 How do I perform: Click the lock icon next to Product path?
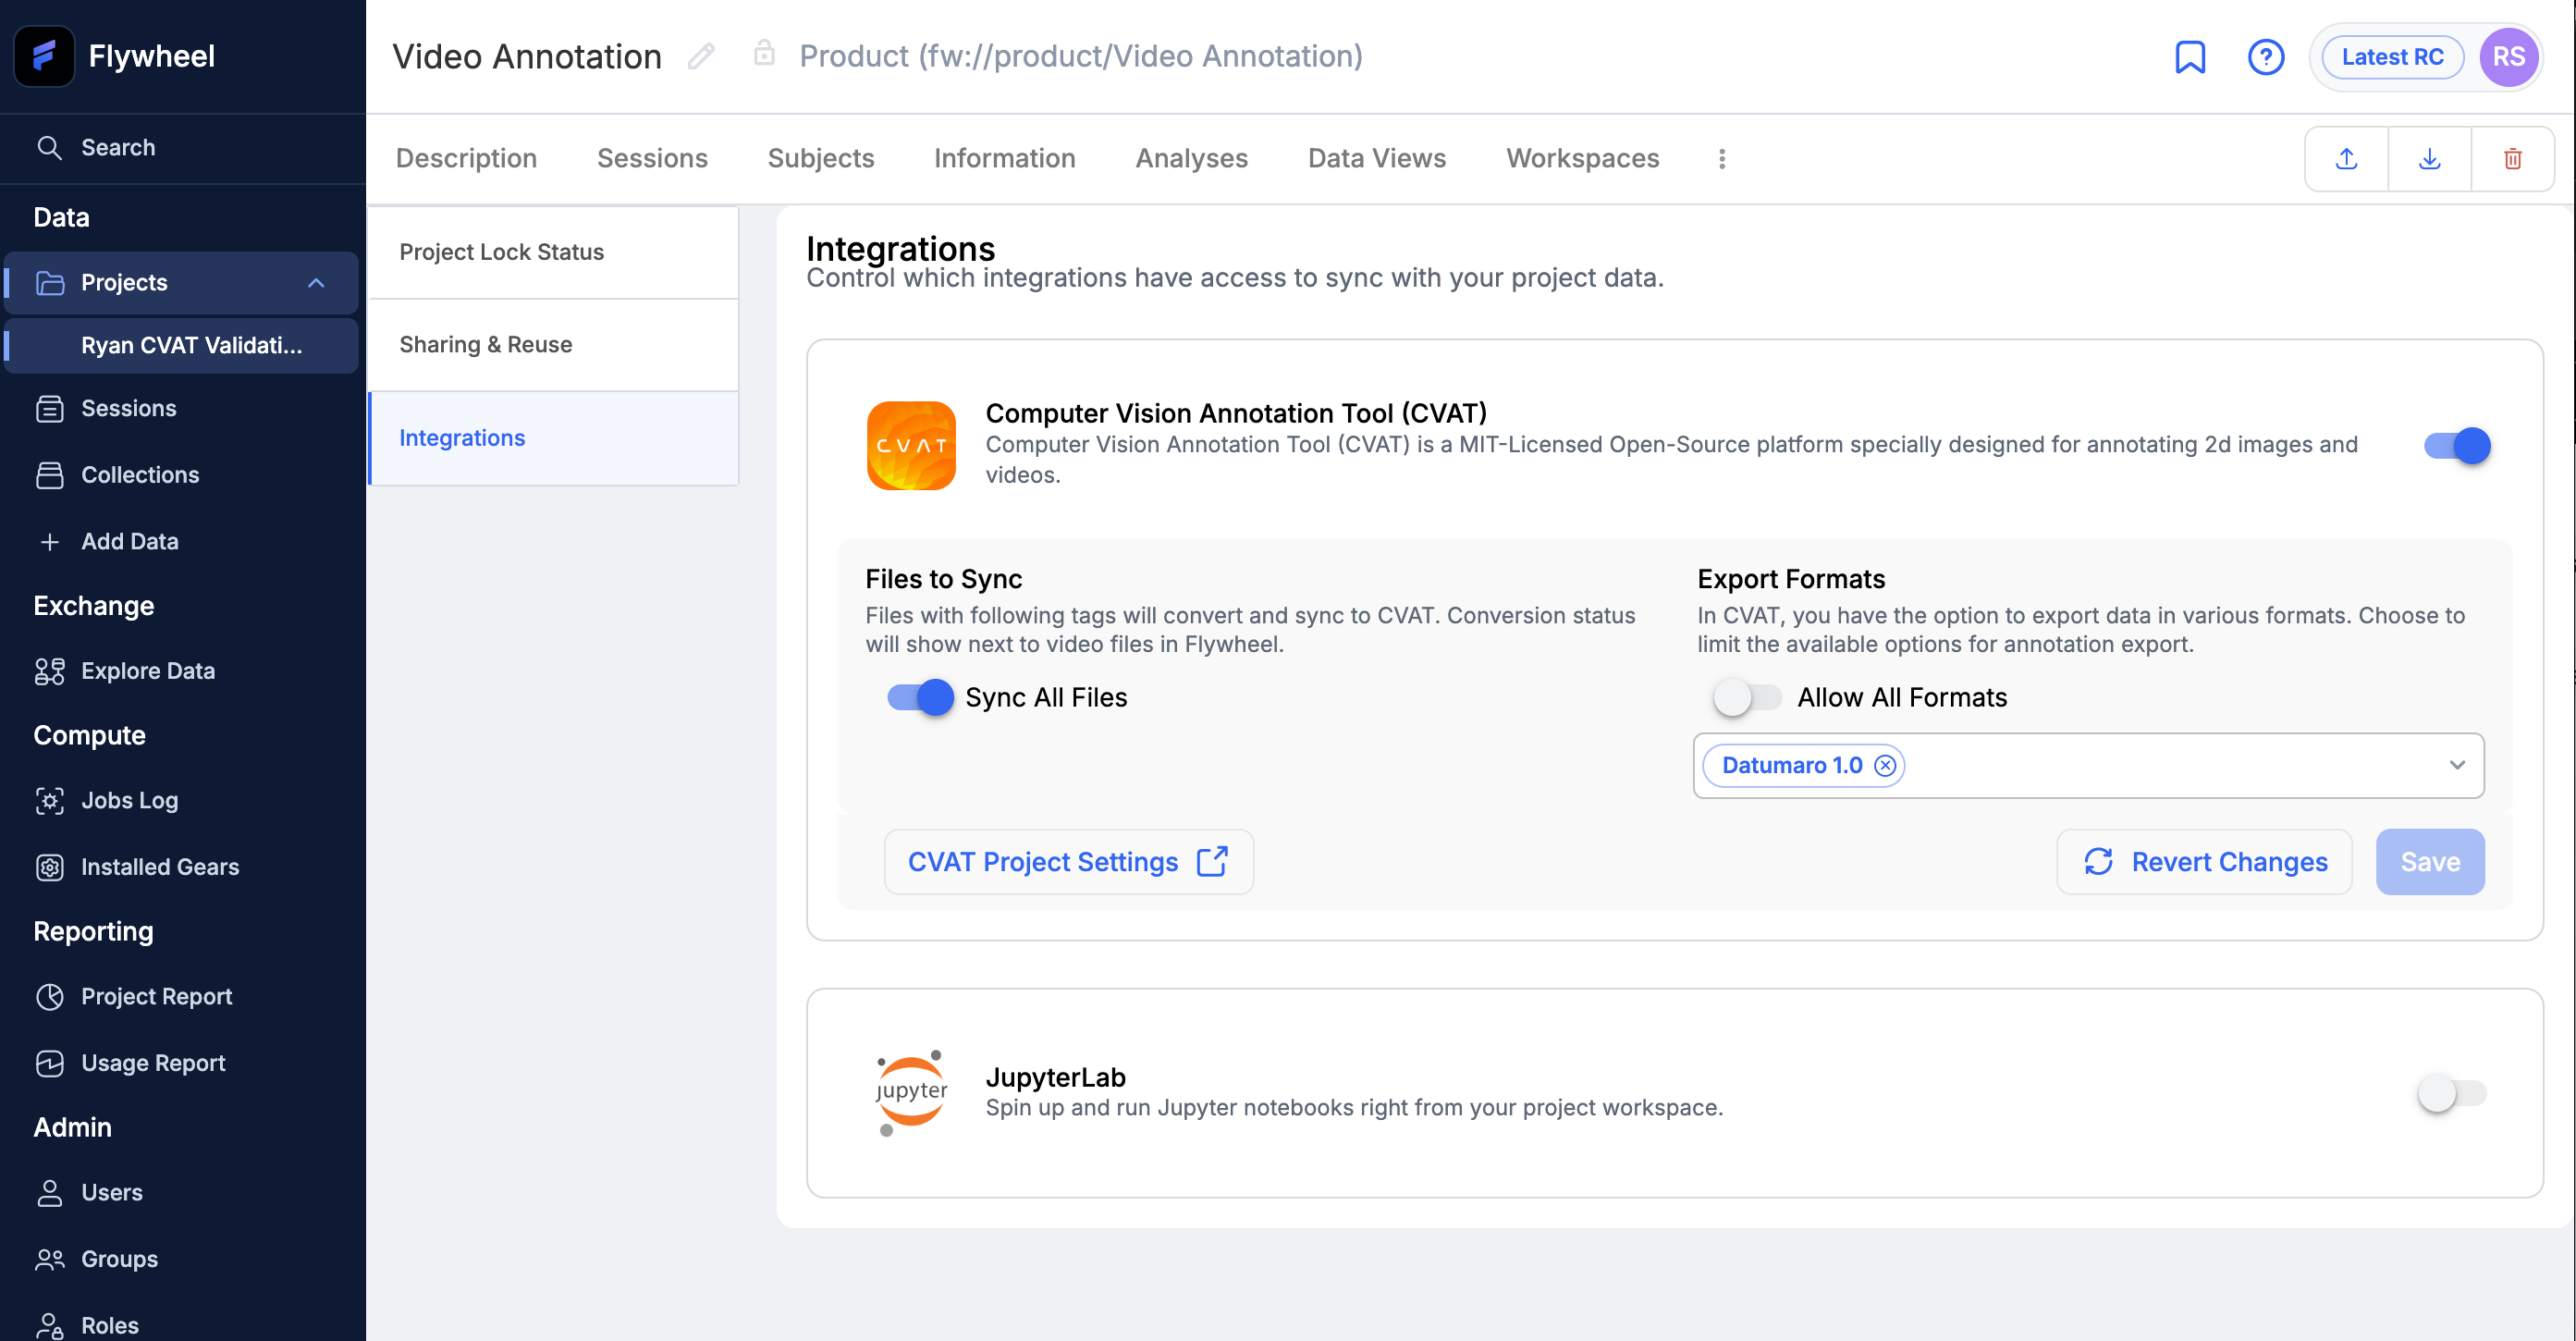pos(764,53)
